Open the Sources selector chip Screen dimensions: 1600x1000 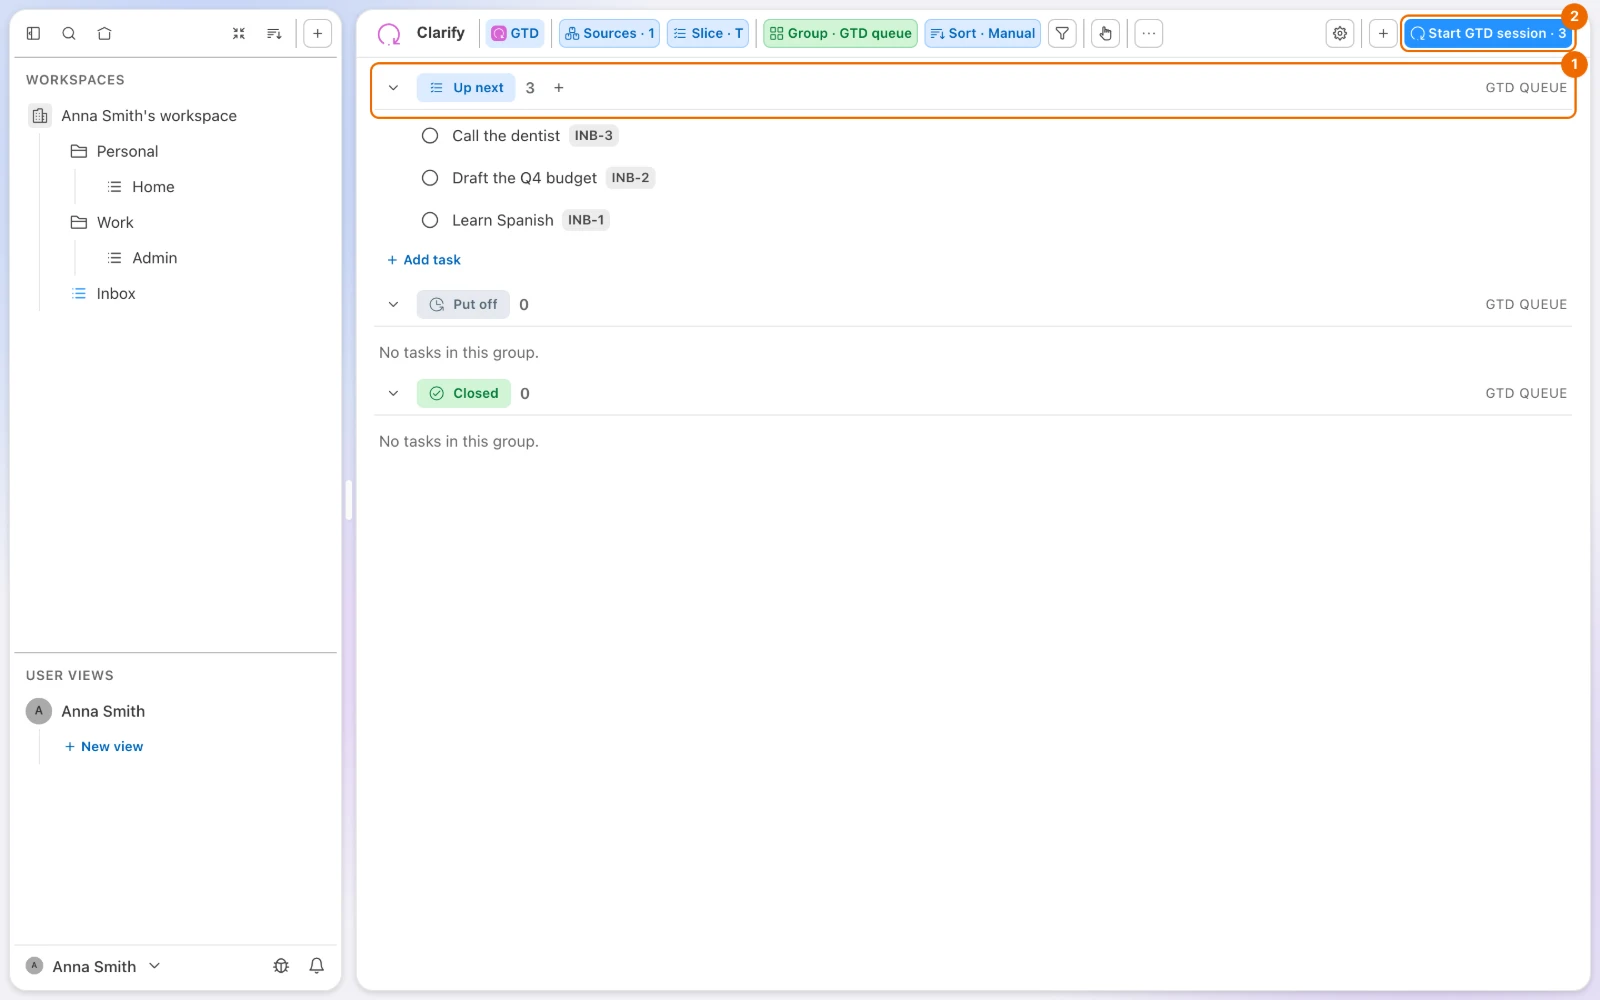pos(609,33)
